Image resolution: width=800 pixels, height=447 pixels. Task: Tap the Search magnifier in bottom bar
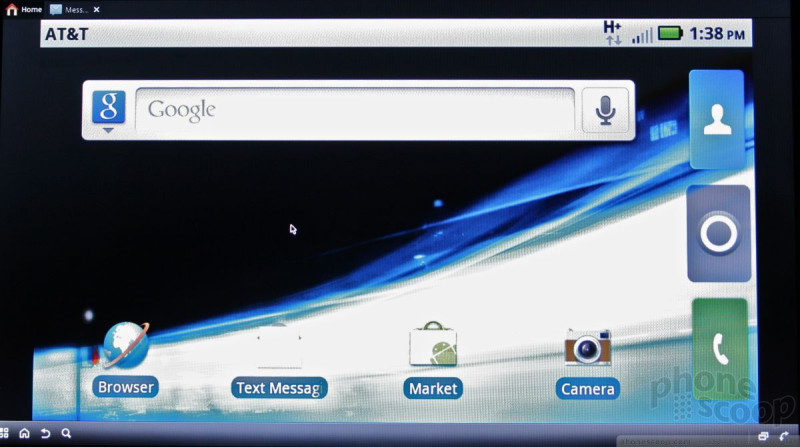click(x=66, y=433)
